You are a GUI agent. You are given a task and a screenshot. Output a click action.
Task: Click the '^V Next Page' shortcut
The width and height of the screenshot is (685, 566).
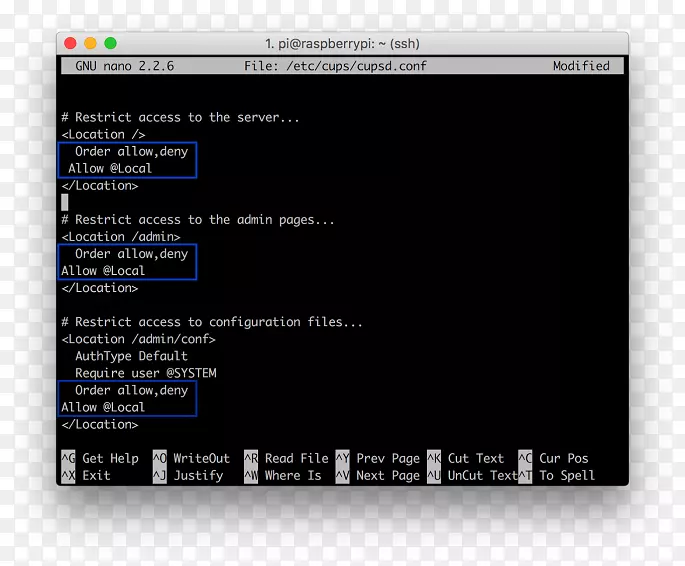pyautogui.click(x=378, y=475)
